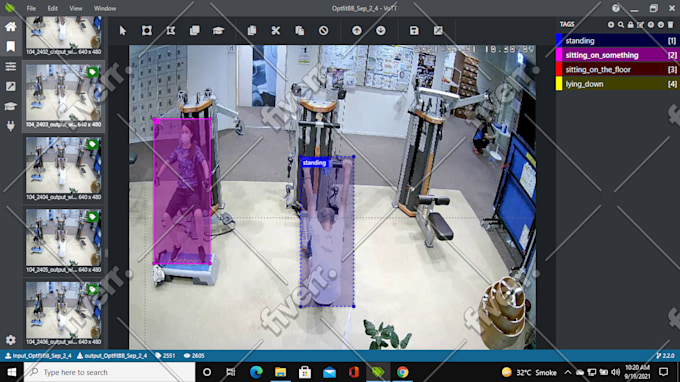
Task: Save the project with the disk icon
Action: (x=414, y=30)
